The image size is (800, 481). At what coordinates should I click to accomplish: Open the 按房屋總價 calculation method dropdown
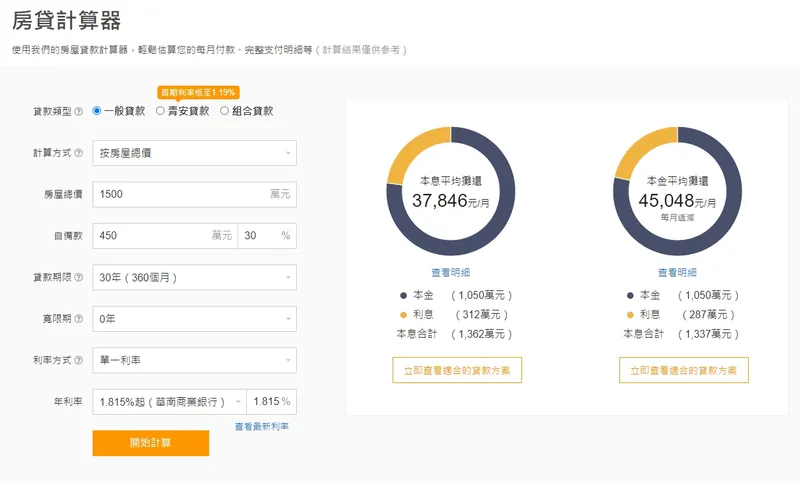194,153
